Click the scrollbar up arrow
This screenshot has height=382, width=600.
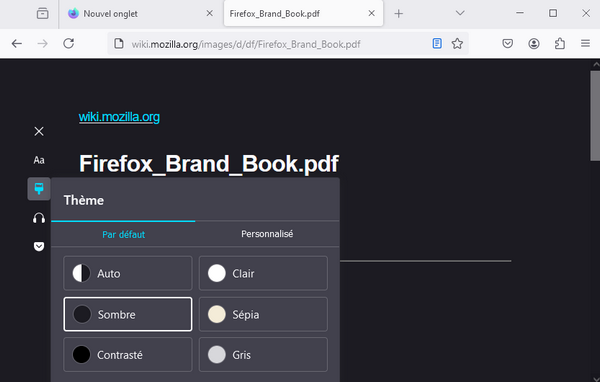(595, 65)
